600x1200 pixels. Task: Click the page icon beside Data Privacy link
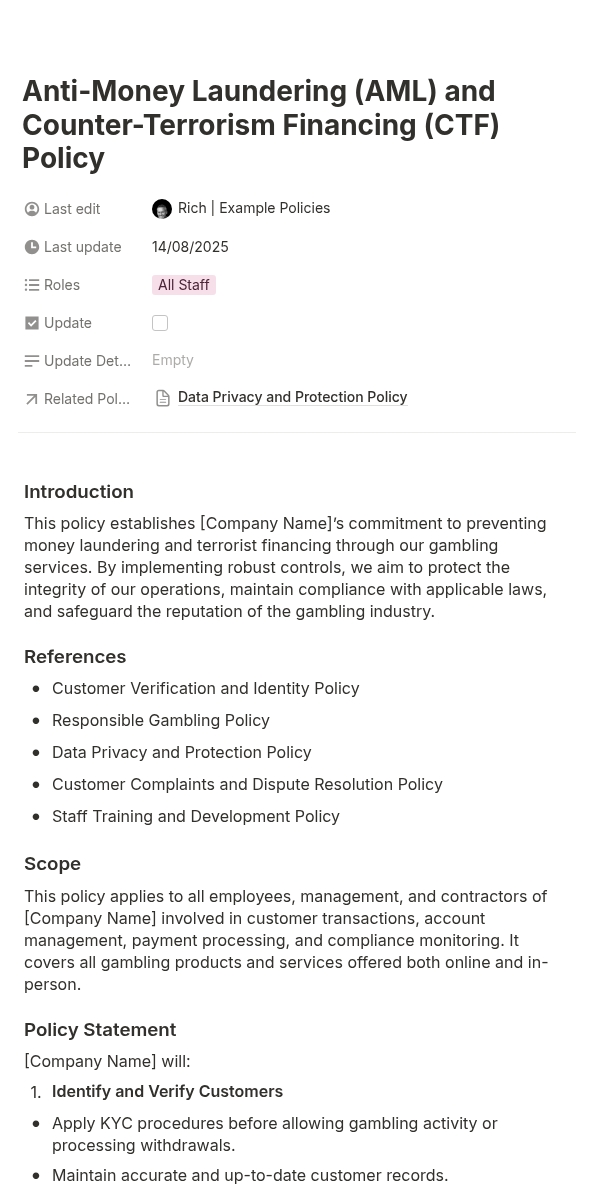click(163, 398)
